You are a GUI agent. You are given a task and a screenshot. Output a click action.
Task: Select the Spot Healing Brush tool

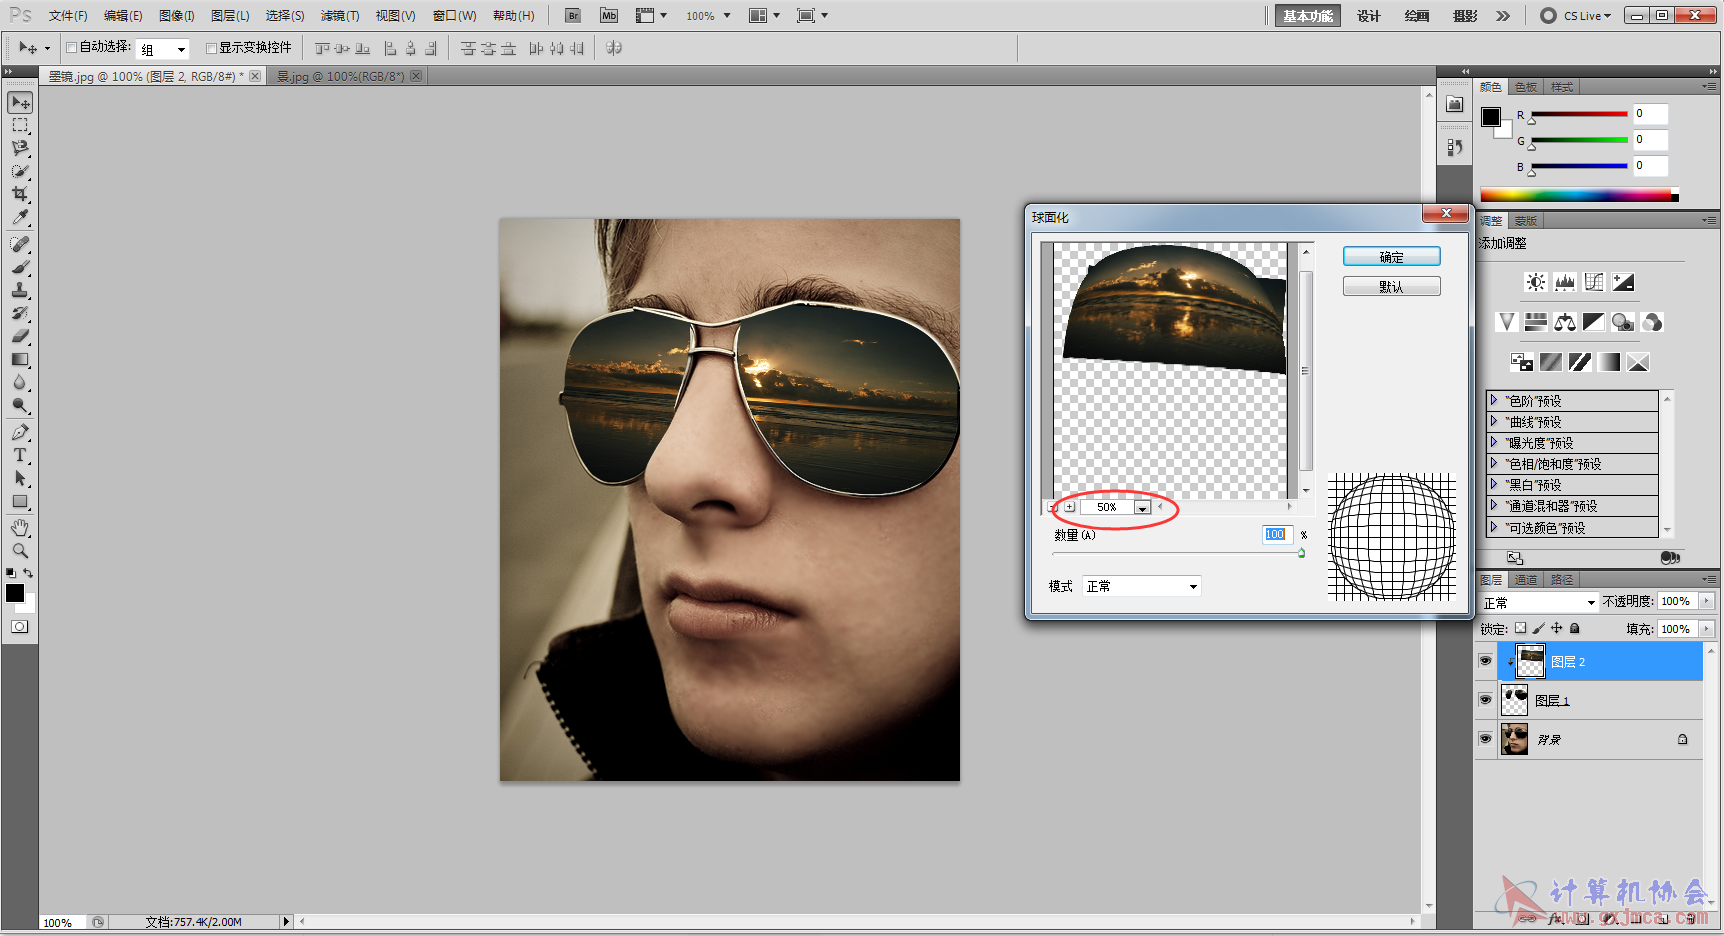tap(20, 244)
